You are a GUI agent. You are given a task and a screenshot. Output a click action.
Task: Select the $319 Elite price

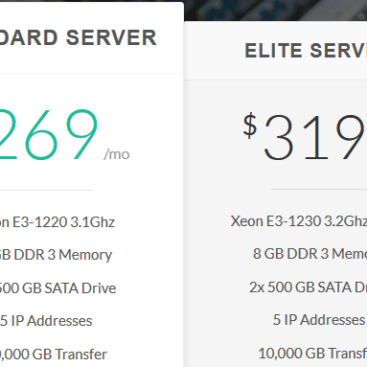pos(305,137)
